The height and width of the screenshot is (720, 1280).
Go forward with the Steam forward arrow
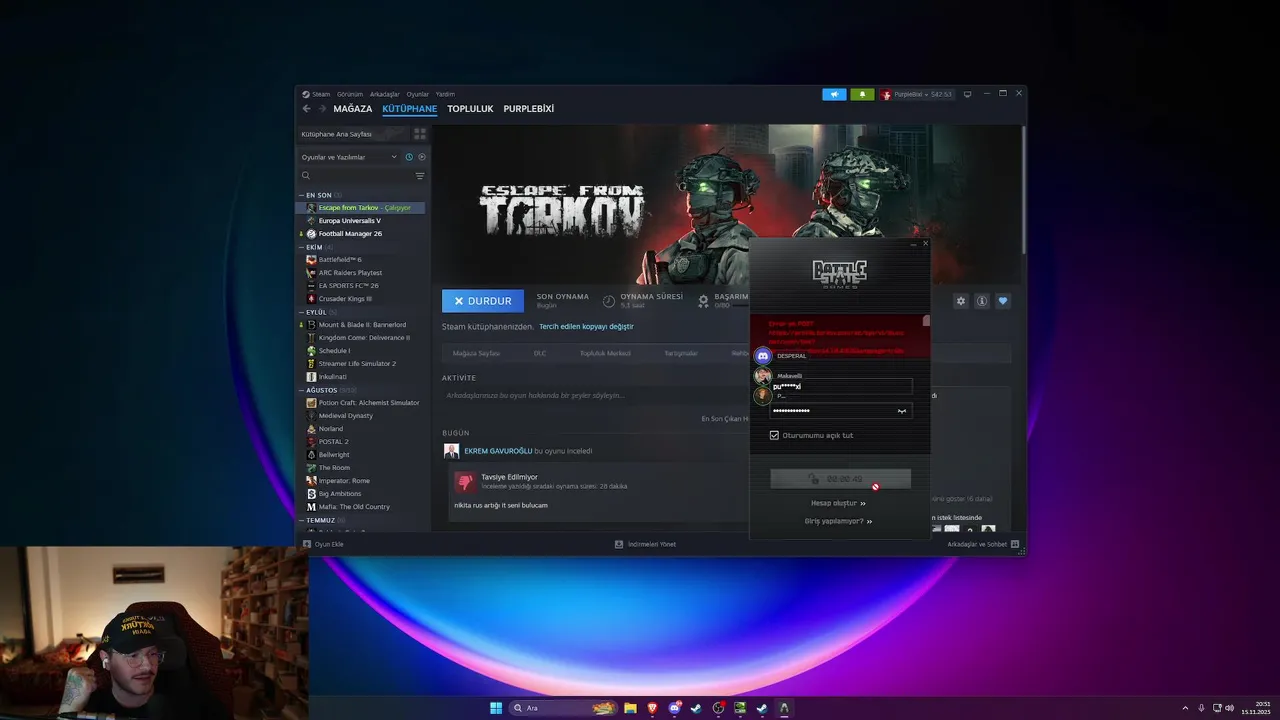pos(322,109)
